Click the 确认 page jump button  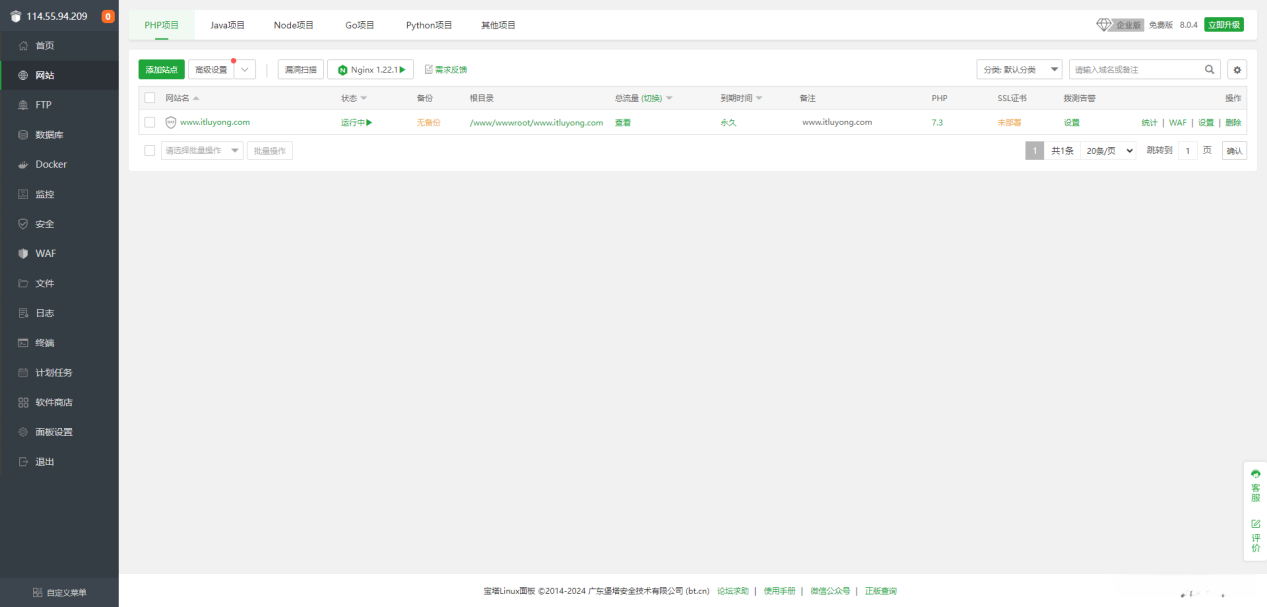click(x=1235, y=151)
